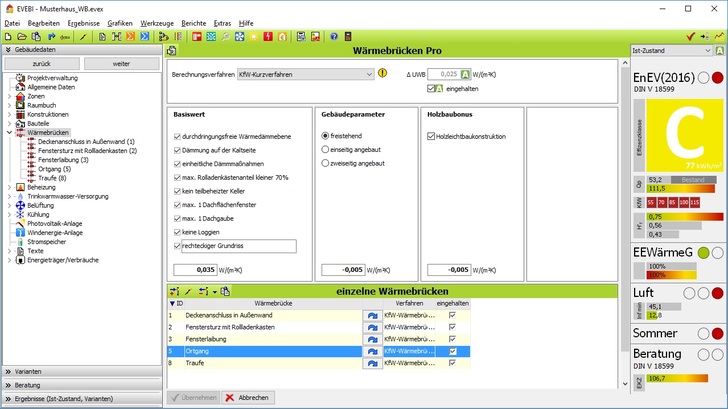The height and width of the screenshot is (409, 728).
Task: Open the Berechnungsverfahren dropdown
Action: point(367,73)
